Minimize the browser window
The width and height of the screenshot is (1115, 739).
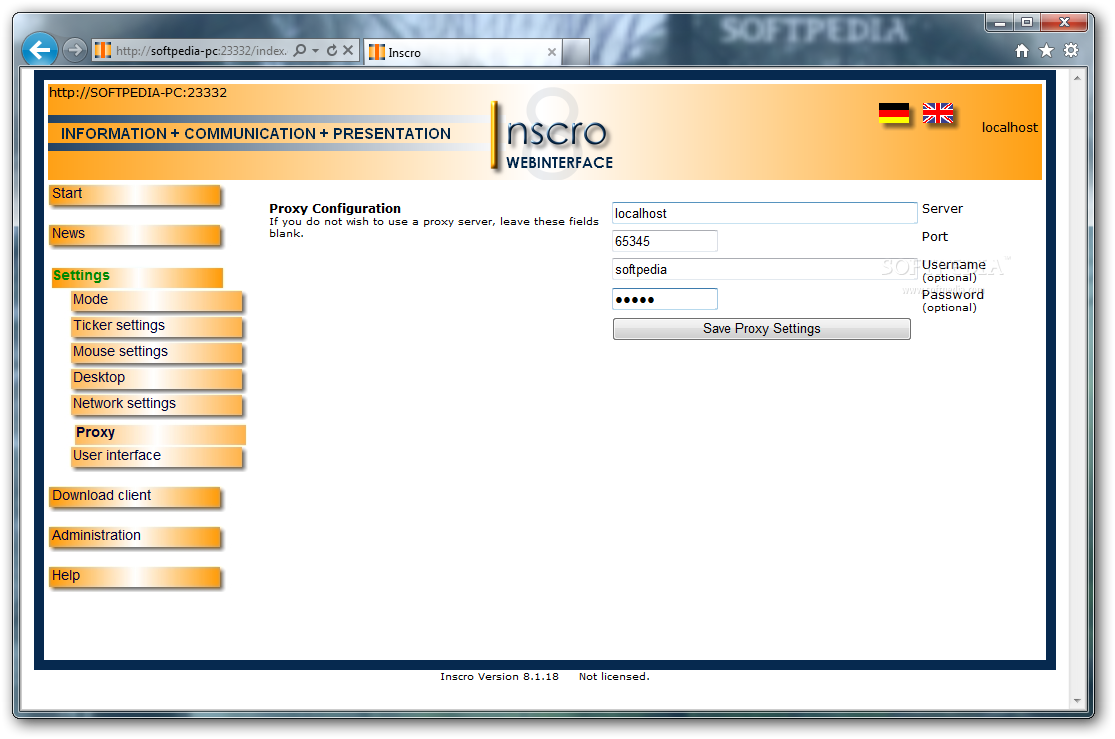pyautogui.click(x=999, y=23)
